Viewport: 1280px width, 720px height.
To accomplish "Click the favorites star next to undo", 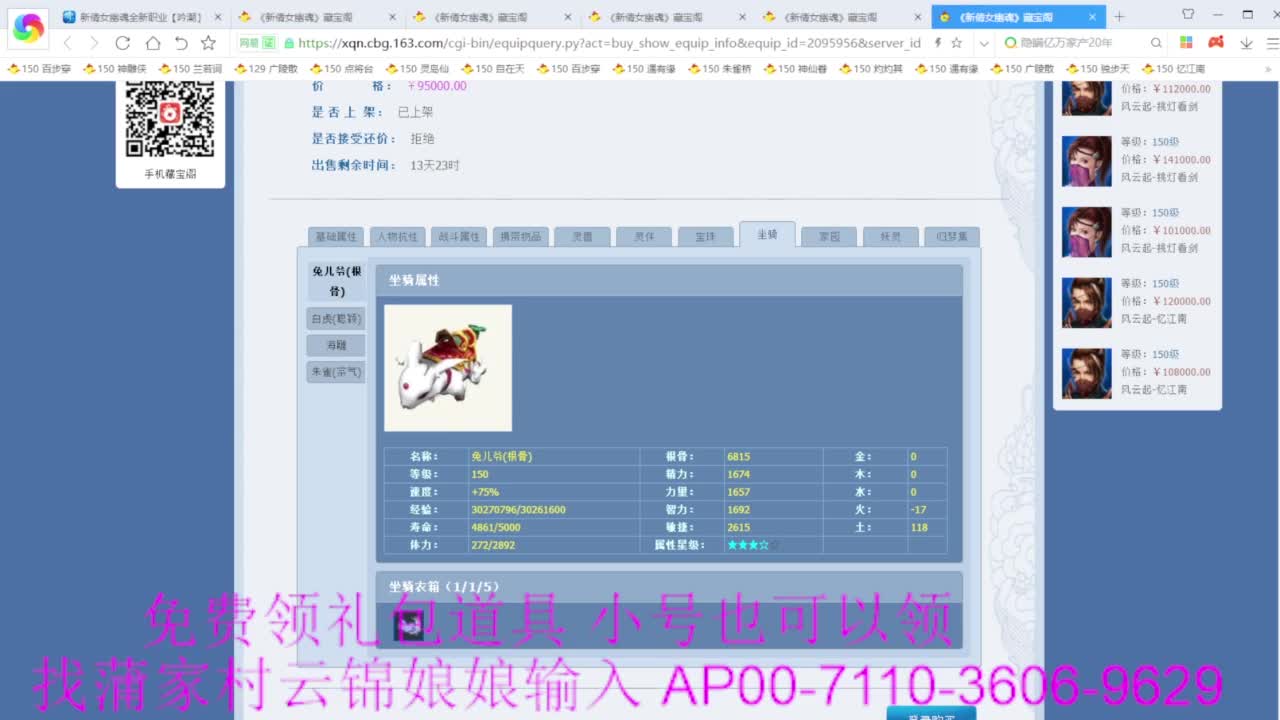I will (208, 43).
